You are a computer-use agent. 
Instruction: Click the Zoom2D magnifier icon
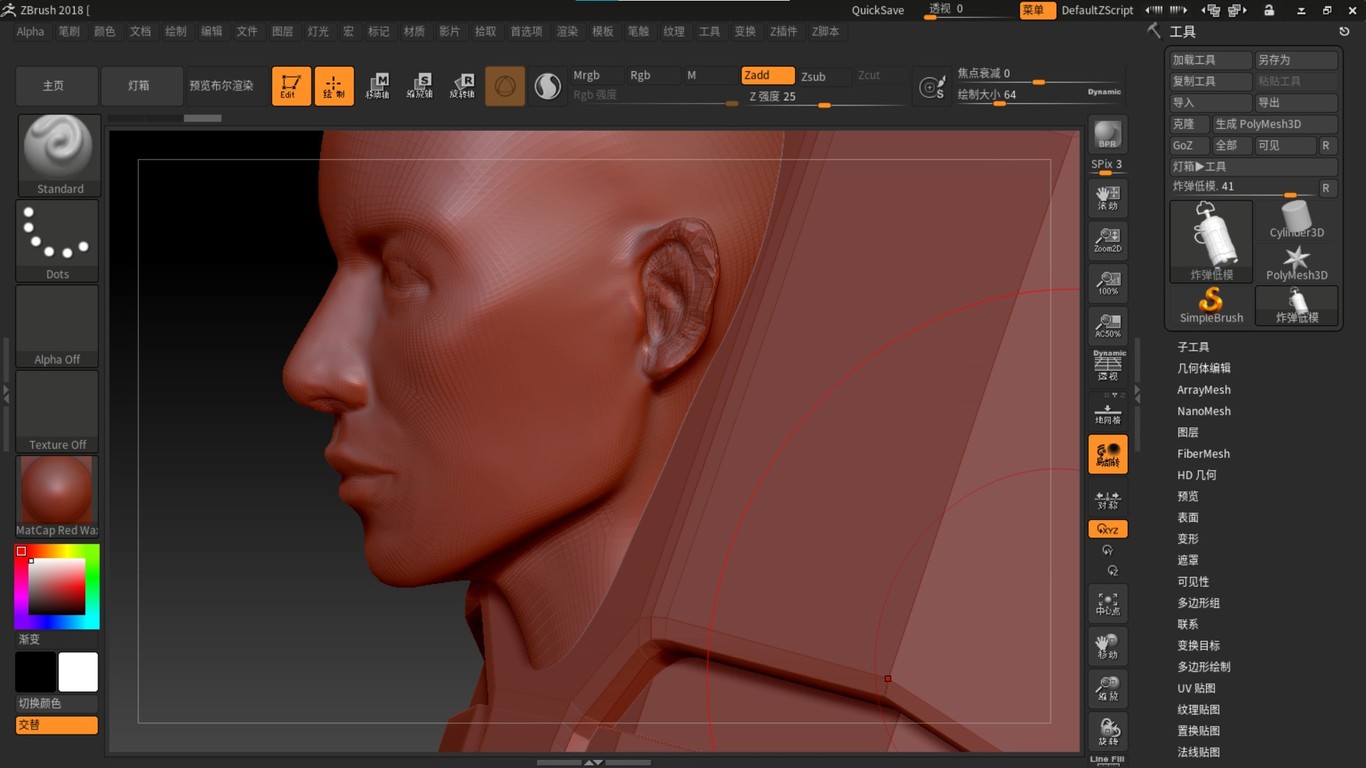pyautogui.click(x=1108, y=240)
